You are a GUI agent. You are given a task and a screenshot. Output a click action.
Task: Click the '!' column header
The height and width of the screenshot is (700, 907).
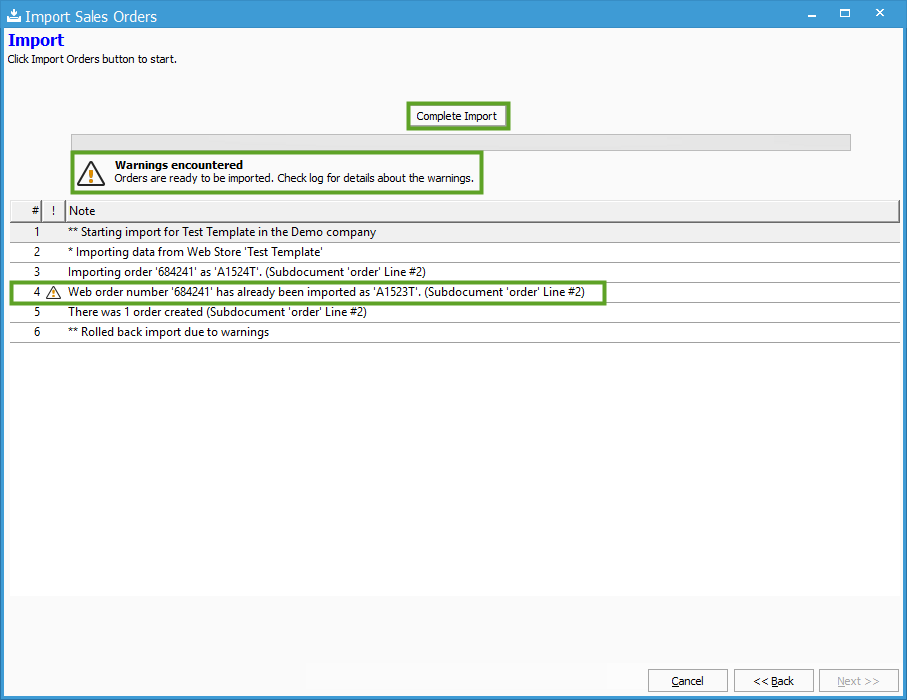53,211
